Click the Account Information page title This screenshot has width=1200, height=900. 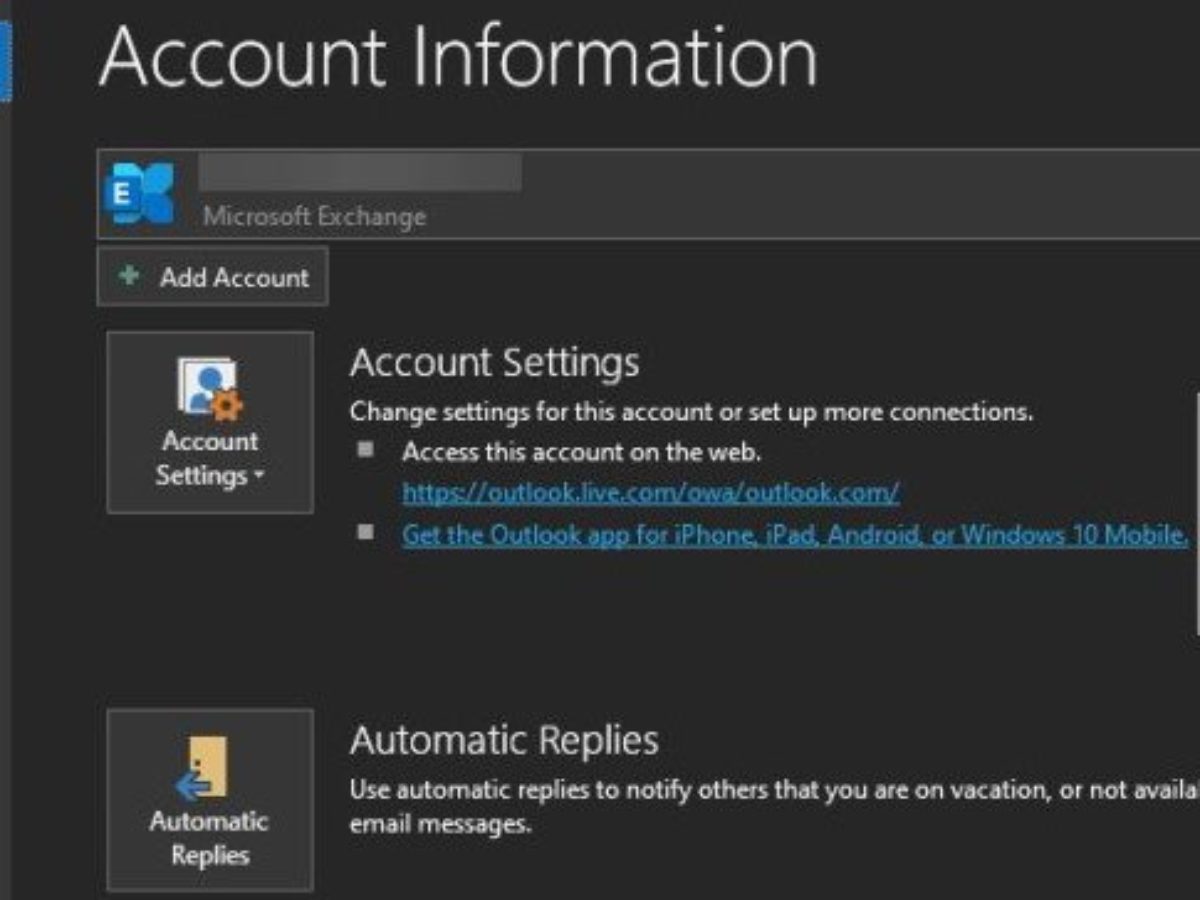point(458,58)
